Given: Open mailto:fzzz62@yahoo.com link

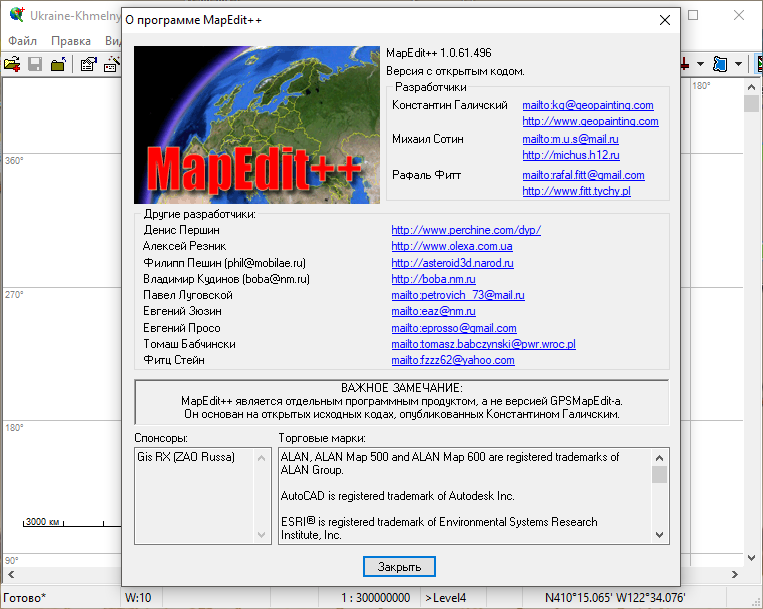Looking at the screenshot, I should [453, 360].
